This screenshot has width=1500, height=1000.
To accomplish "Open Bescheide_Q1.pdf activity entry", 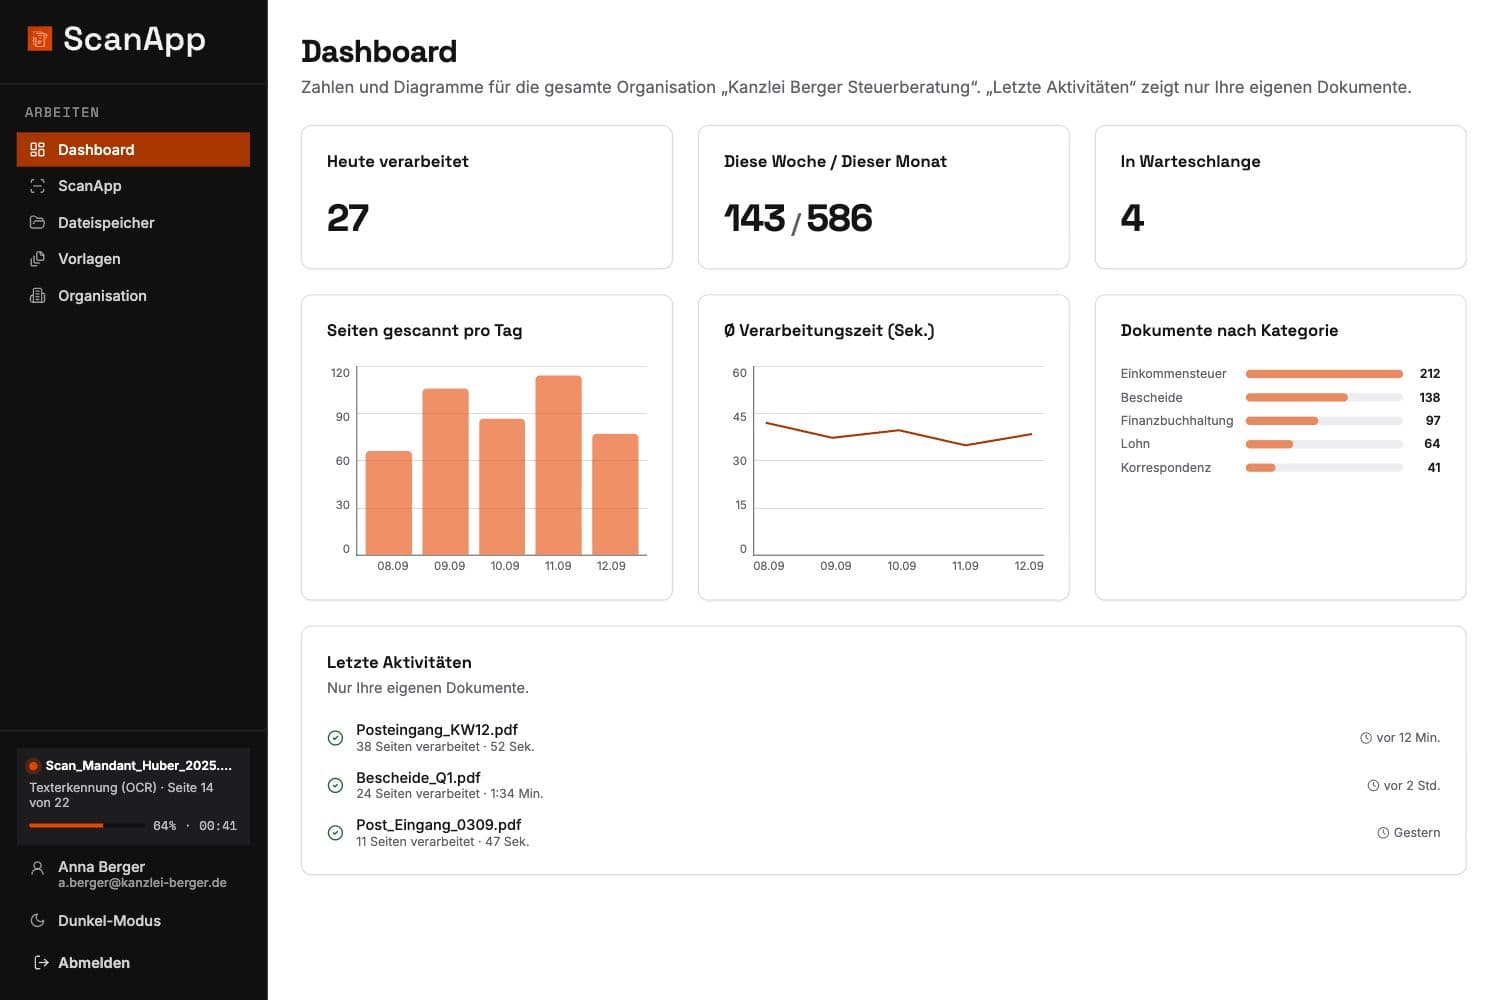I will click(418, 778).
